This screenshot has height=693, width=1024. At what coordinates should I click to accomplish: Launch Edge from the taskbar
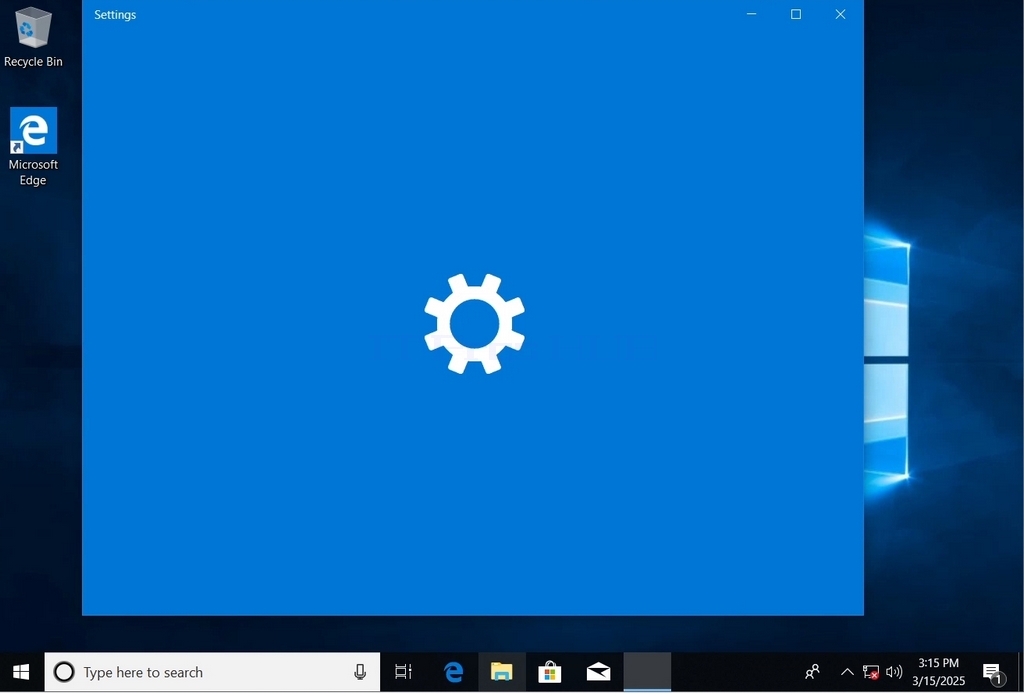[453, 672]
